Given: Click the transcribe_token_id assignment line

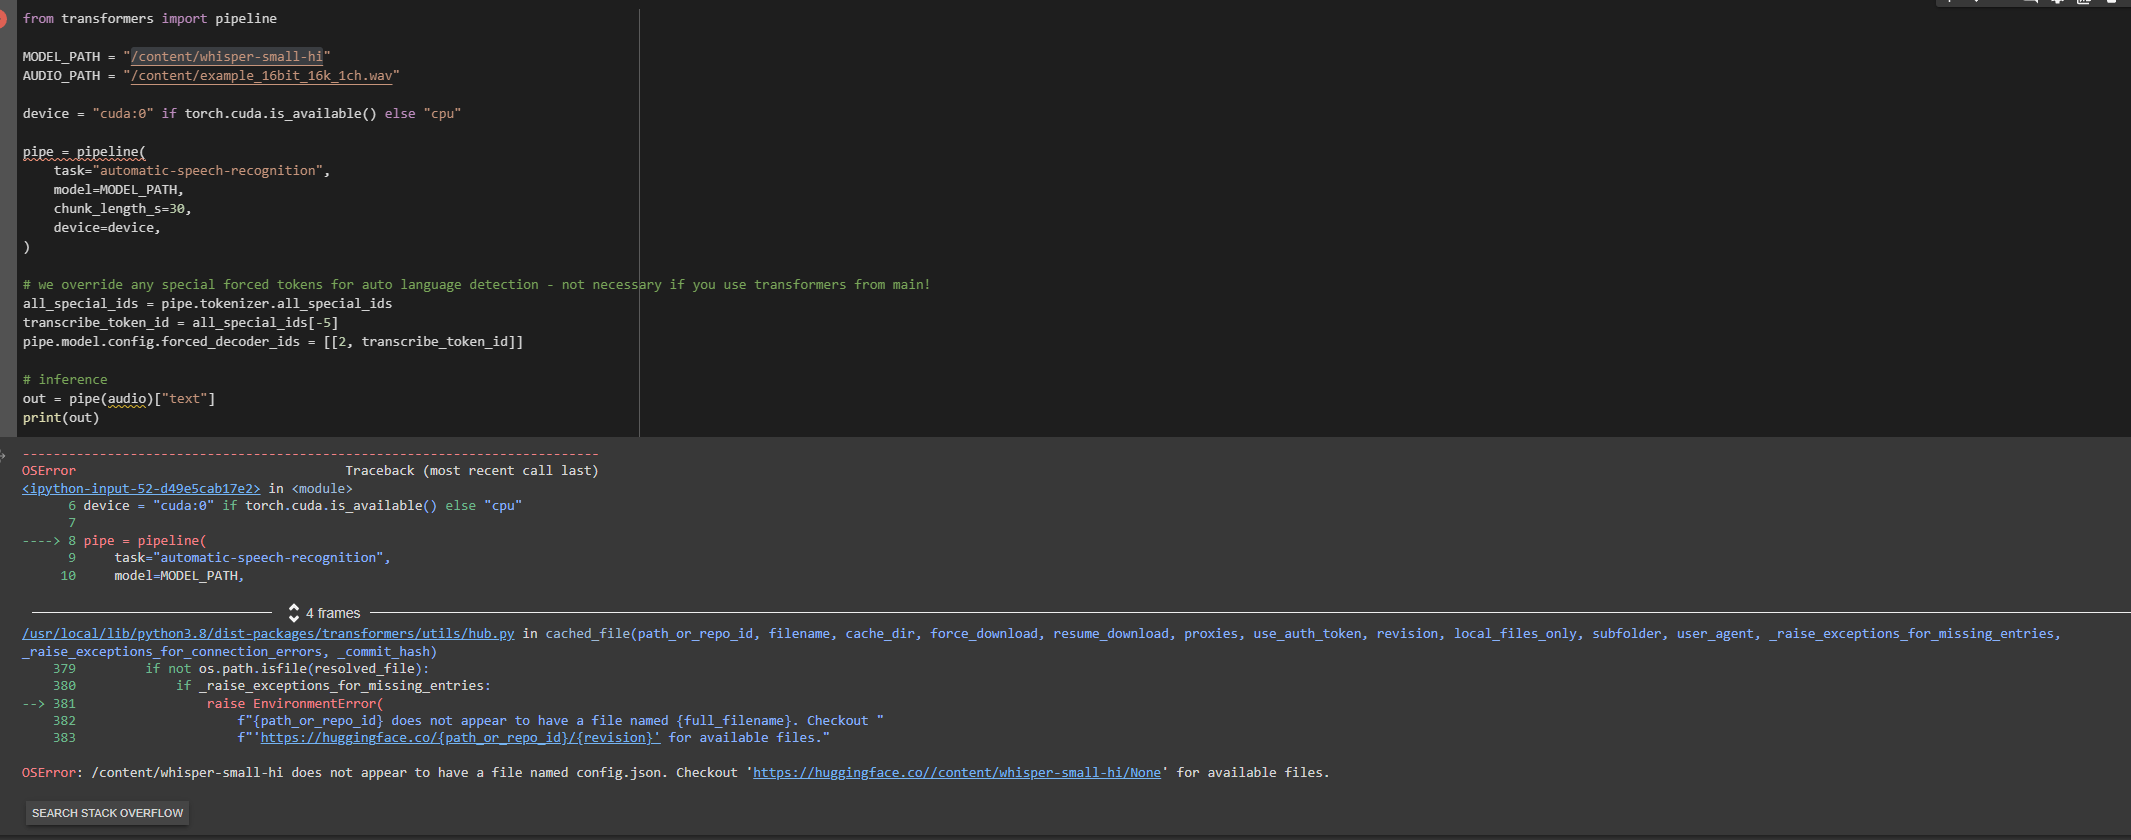Looking at the screenshot, I should 180,323.
